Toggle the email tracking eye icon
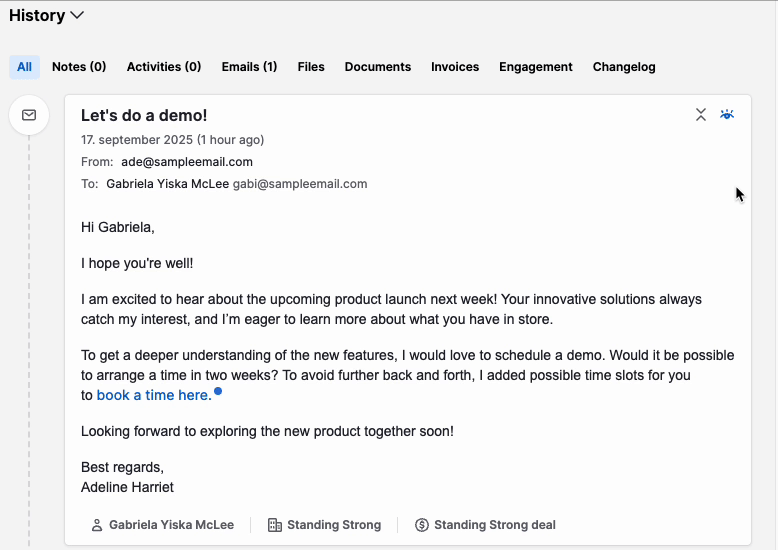The height and width of the screenshot is (550, 778). [727, 115]
